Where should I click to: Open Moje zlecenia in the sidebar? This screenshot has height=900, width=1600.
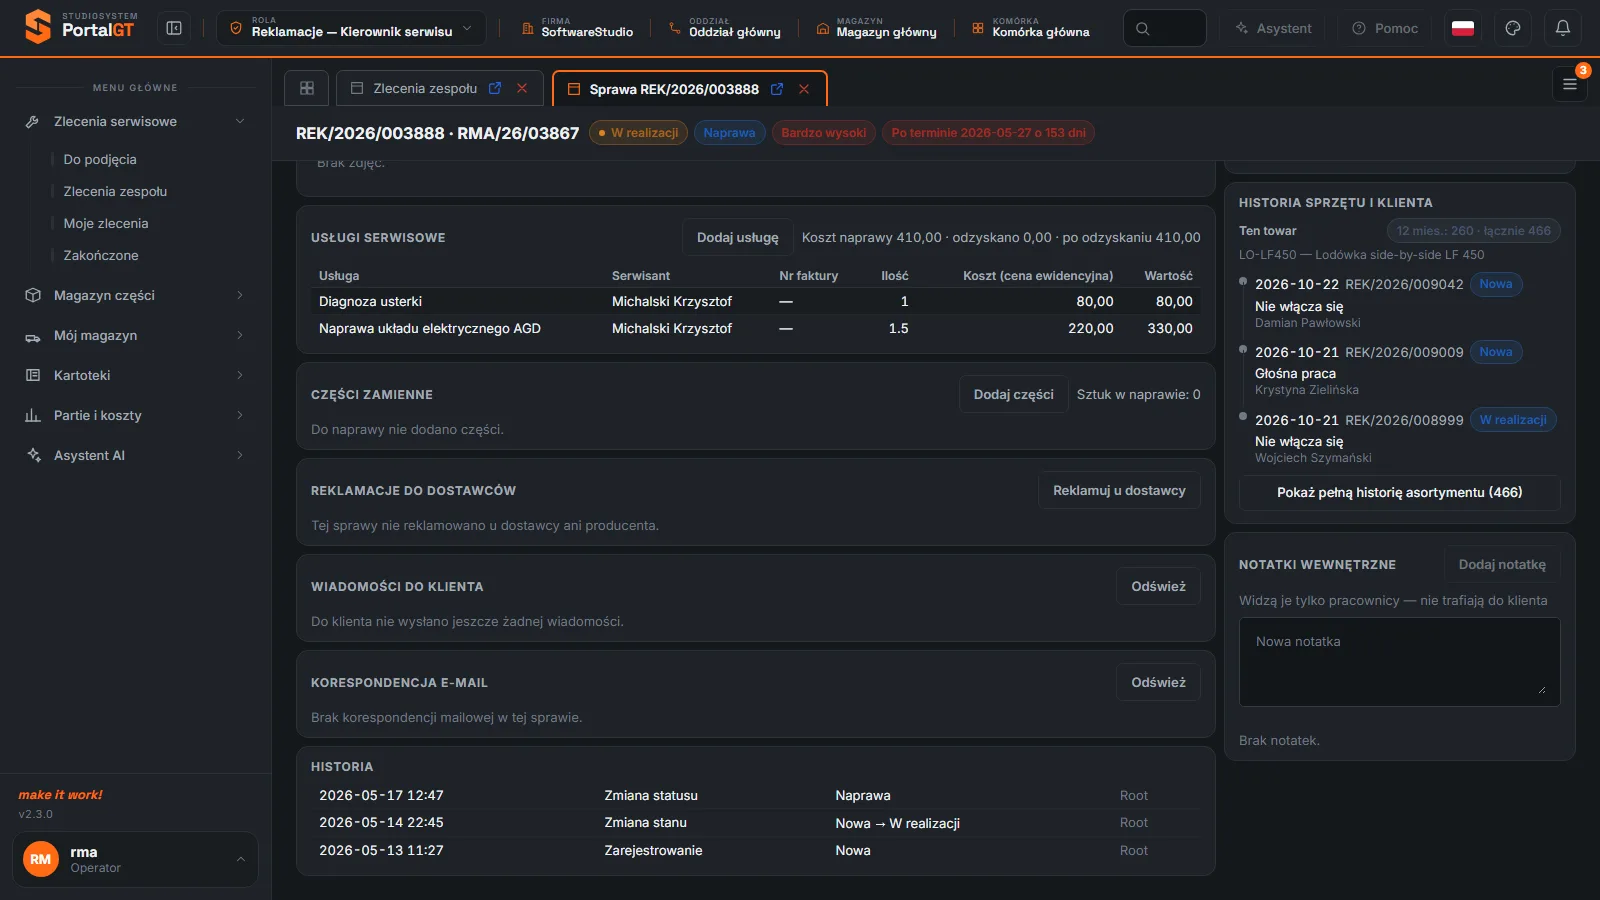tap(106, 223)
